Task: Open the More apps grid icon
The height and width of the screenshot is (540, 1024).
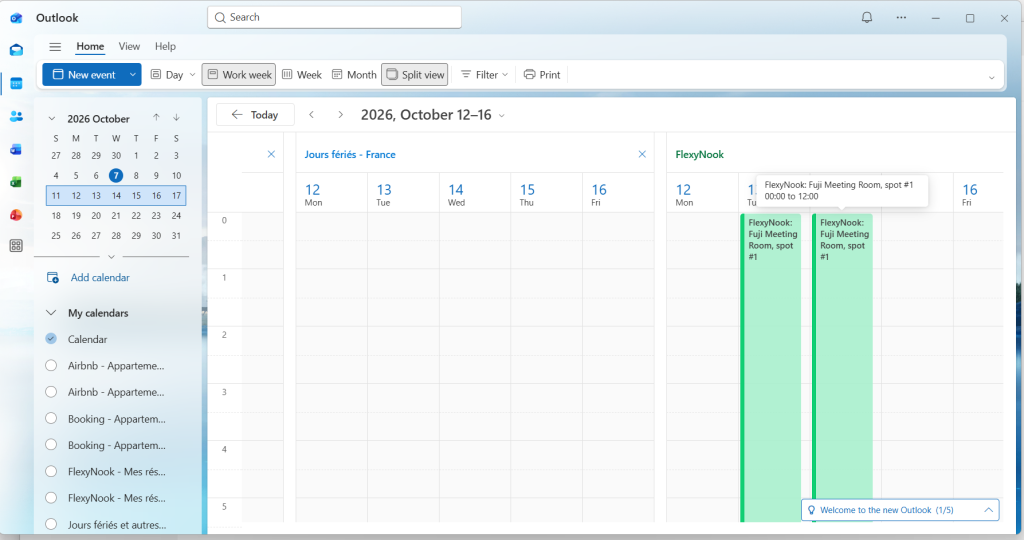Action: [16, 246]
